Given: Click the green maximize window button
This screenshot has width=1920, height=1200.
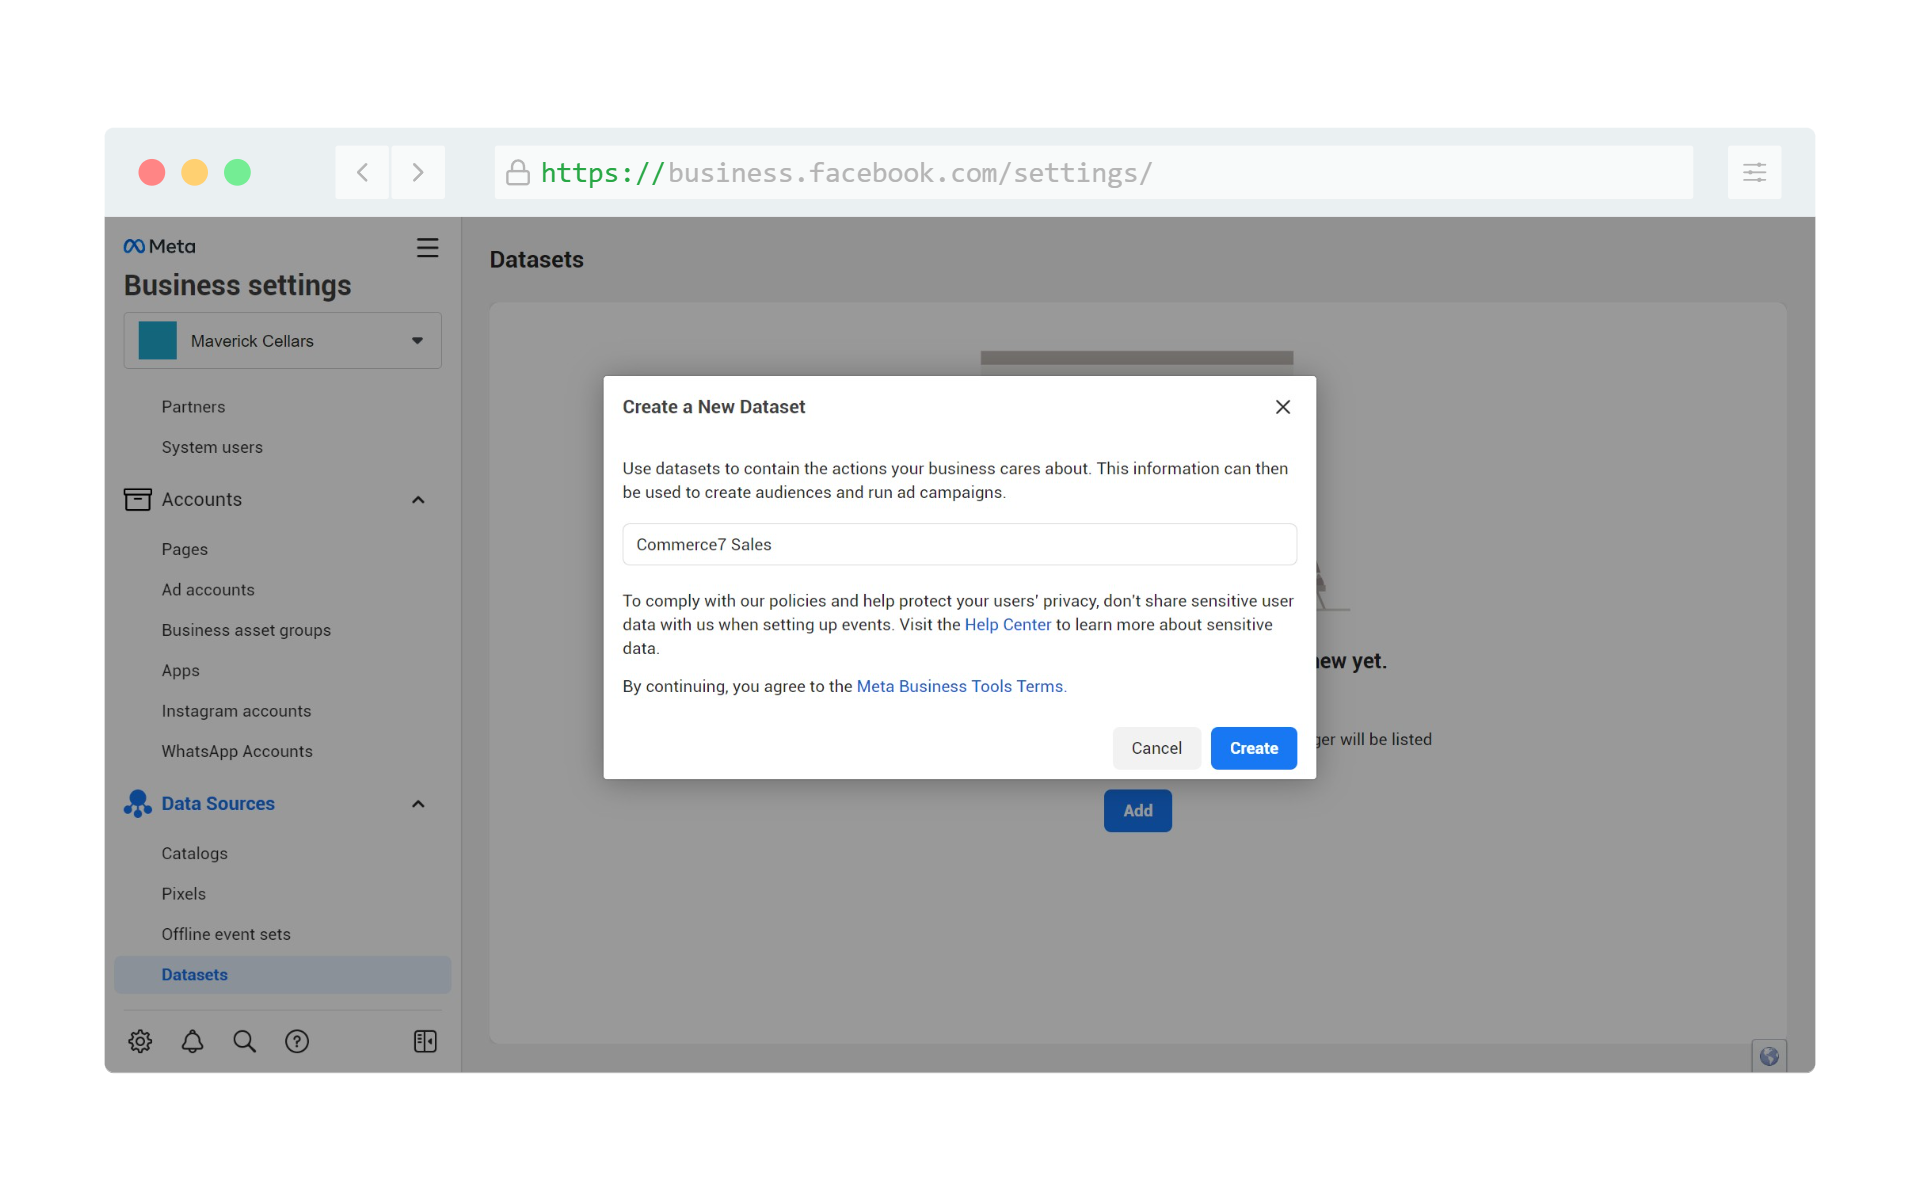Looking at the screenshot, I should point(237,172).
